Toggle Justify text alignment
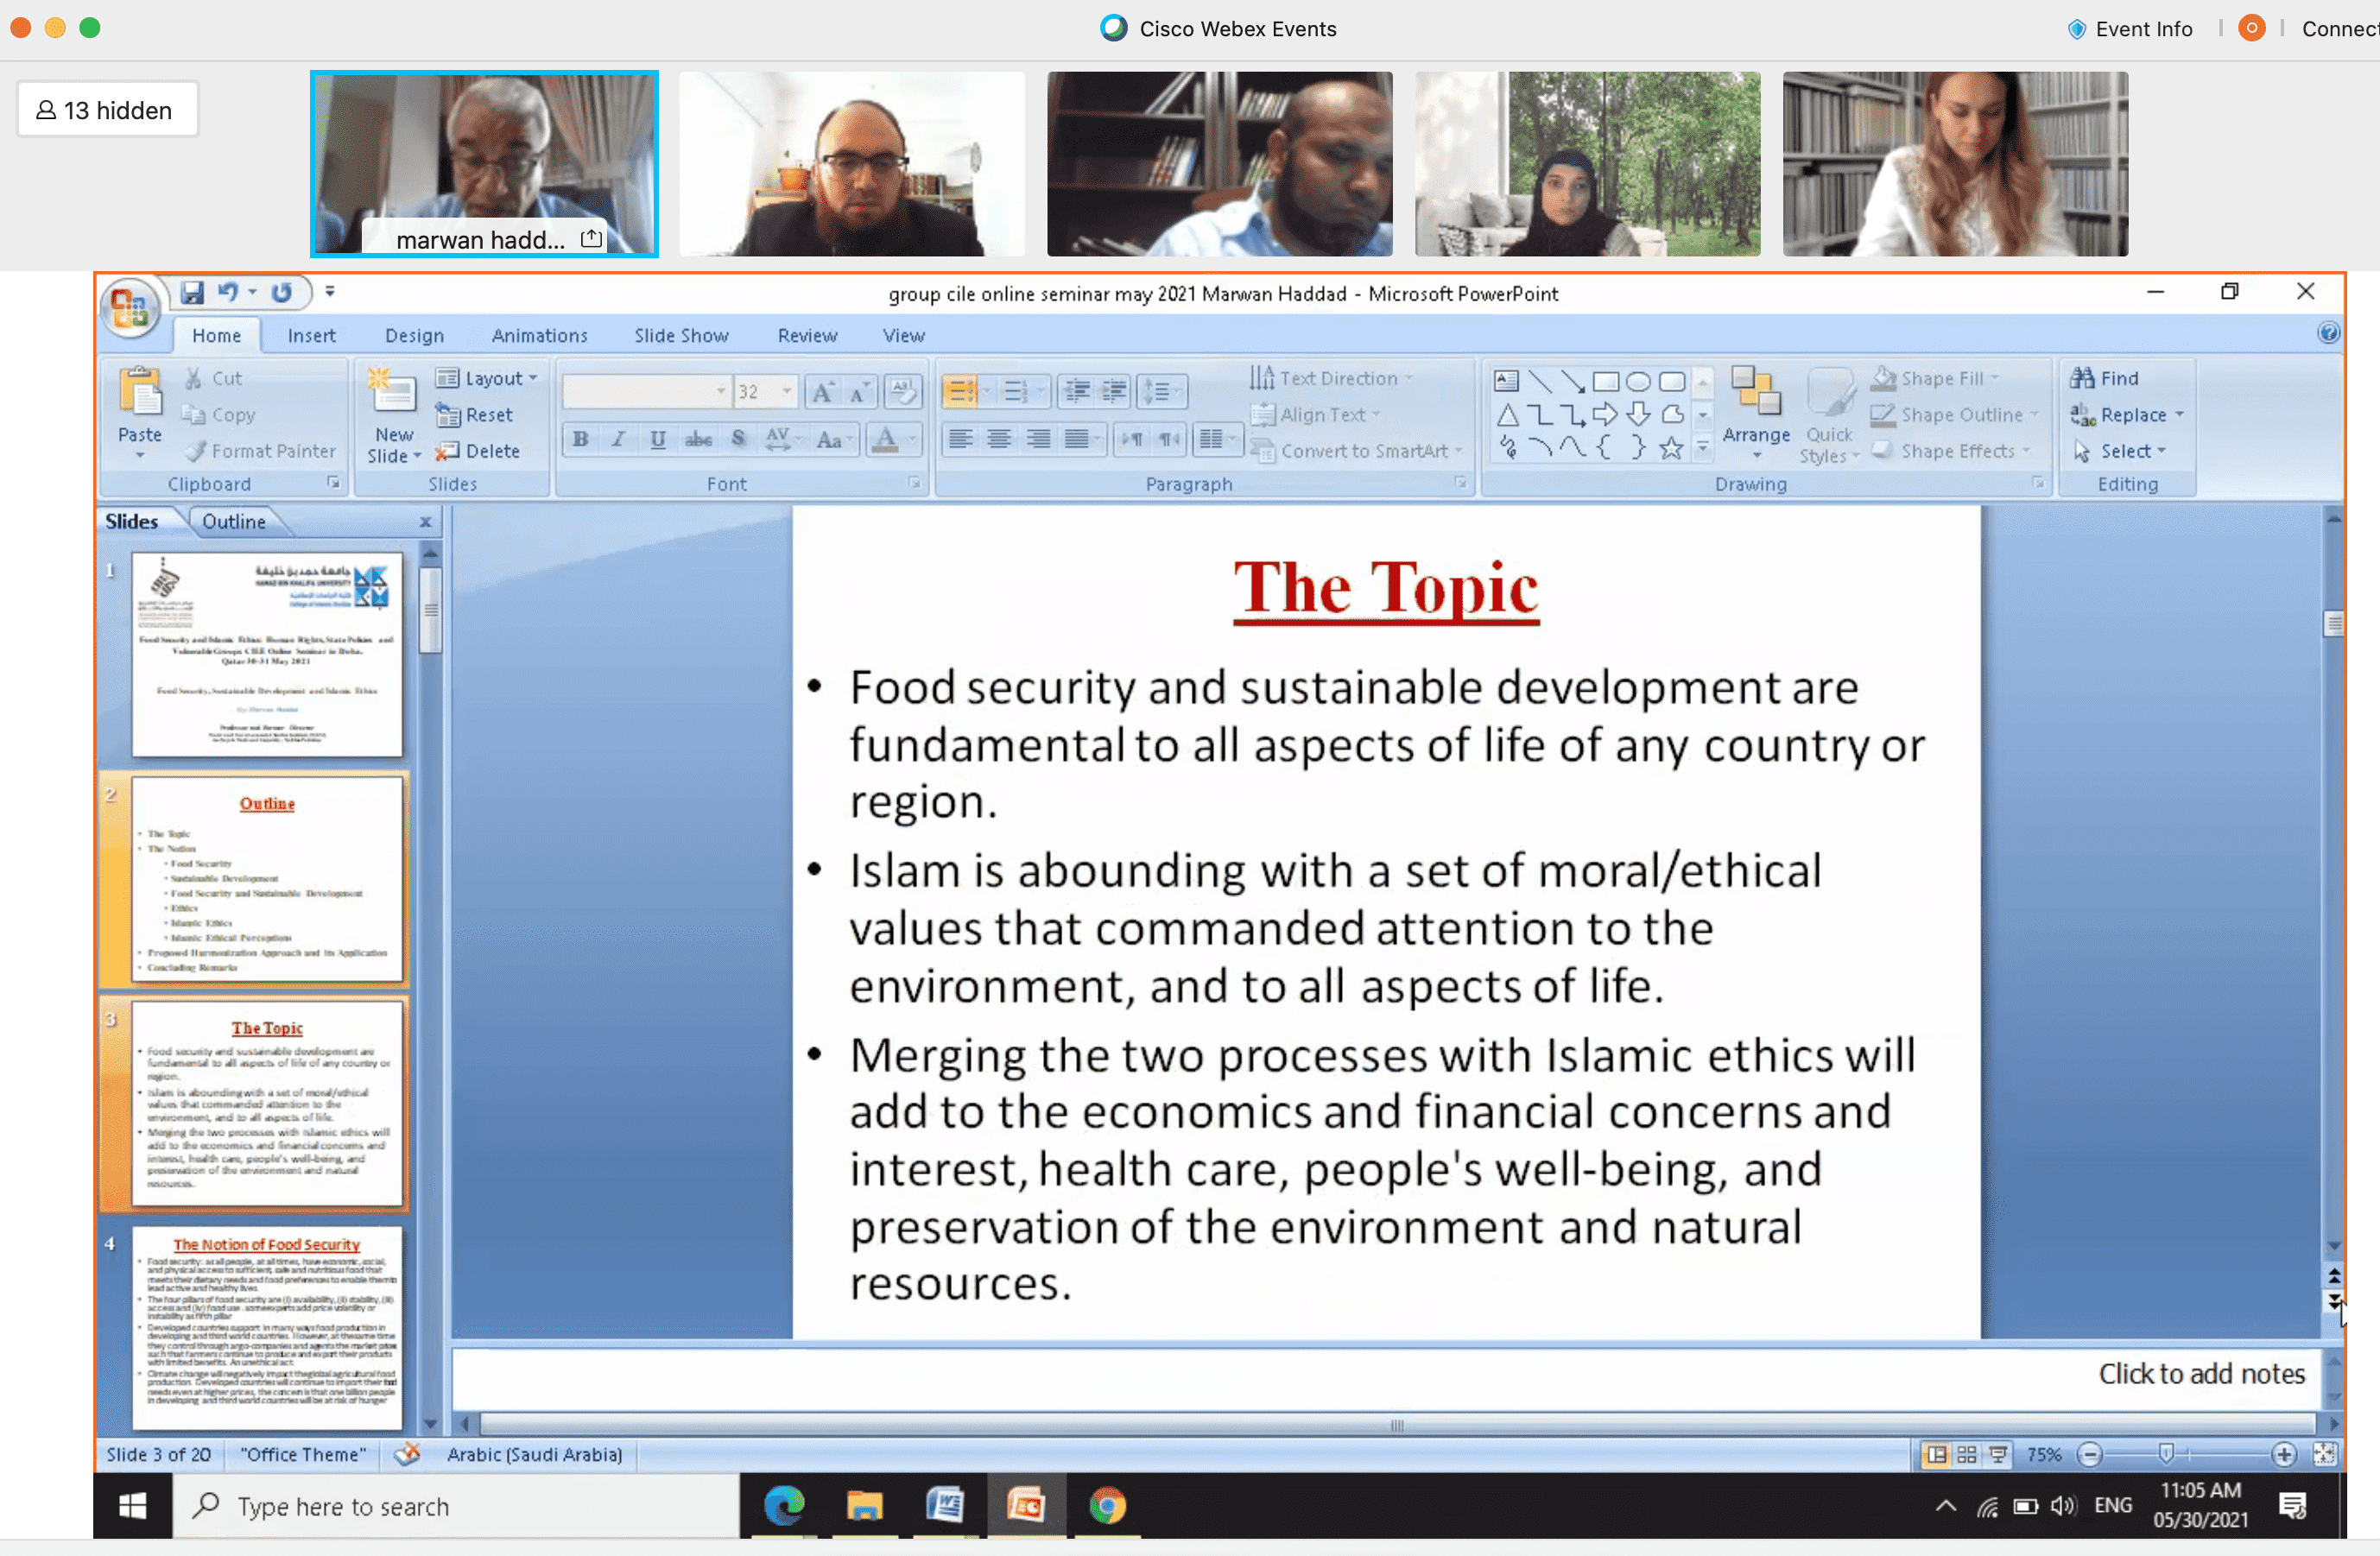Screen dimensions: 2380x1556 [1077, 439]
